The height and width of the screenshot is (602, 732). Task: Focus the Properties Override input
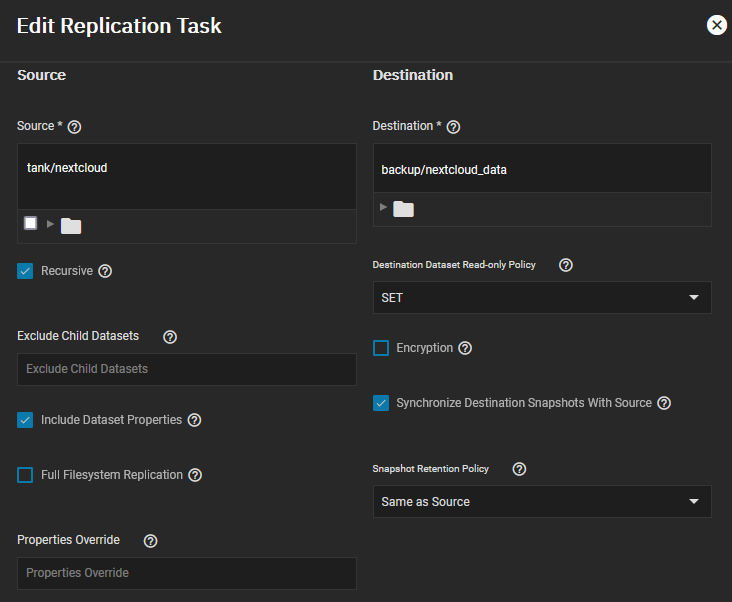coord(187,574)
